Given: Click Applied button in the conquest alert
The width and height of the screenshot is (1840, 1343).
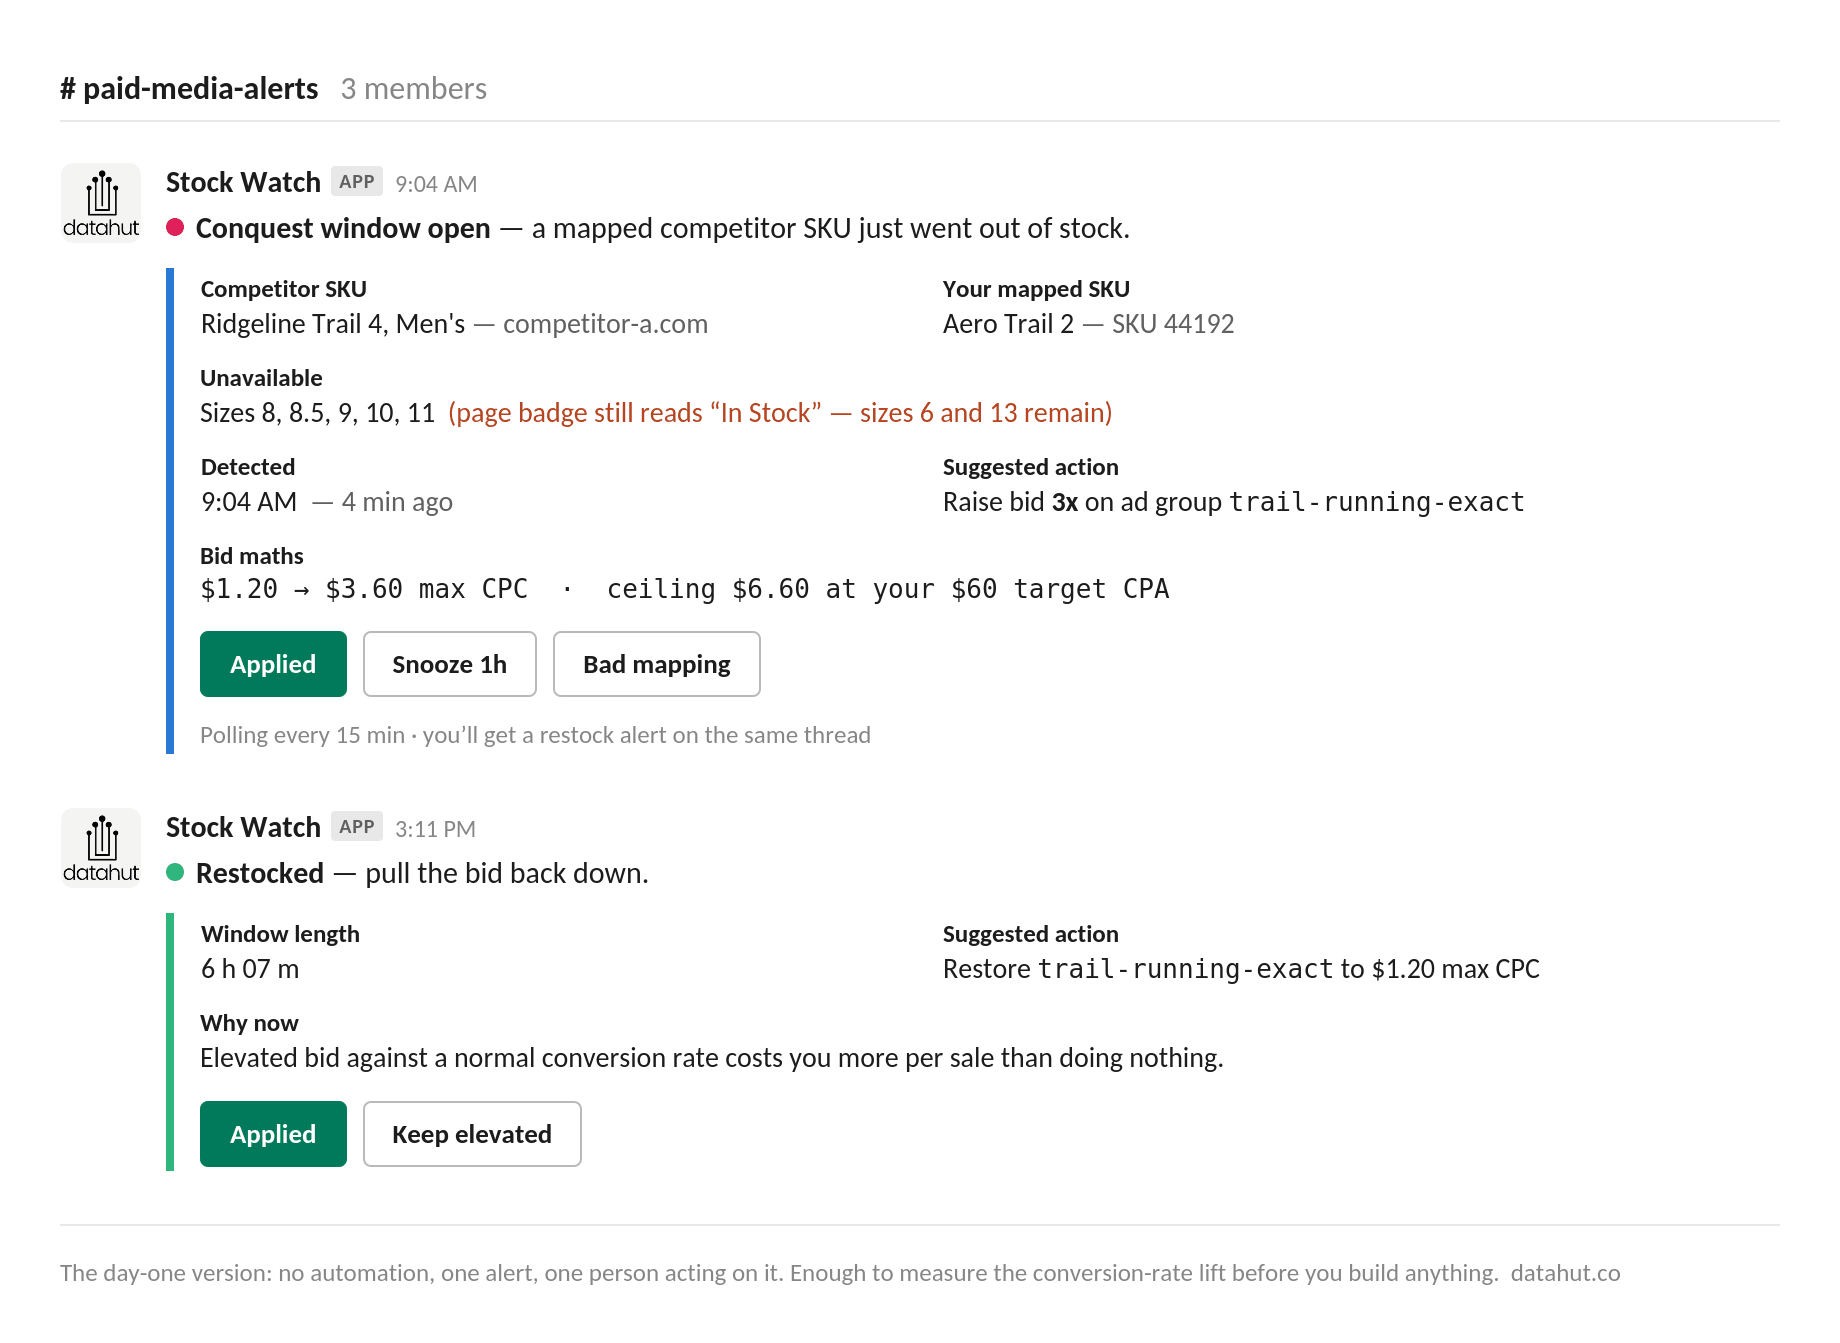Looking at the screenshot, I should pyautogui.click(x=273, y=664).
